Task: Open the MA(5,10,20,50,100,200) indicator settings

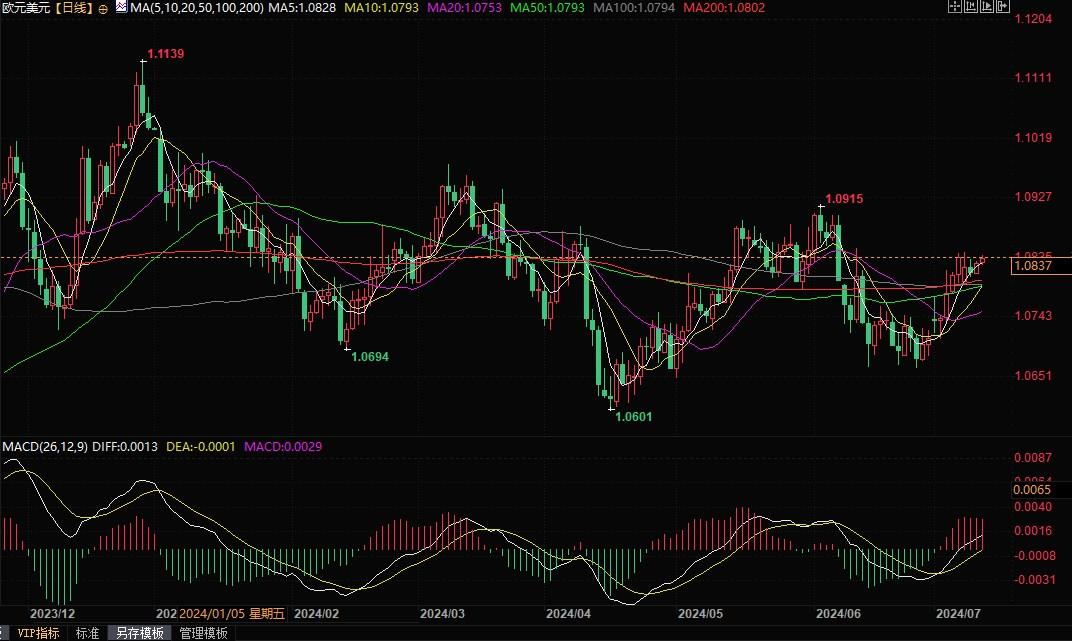Action: click(197, 8)
